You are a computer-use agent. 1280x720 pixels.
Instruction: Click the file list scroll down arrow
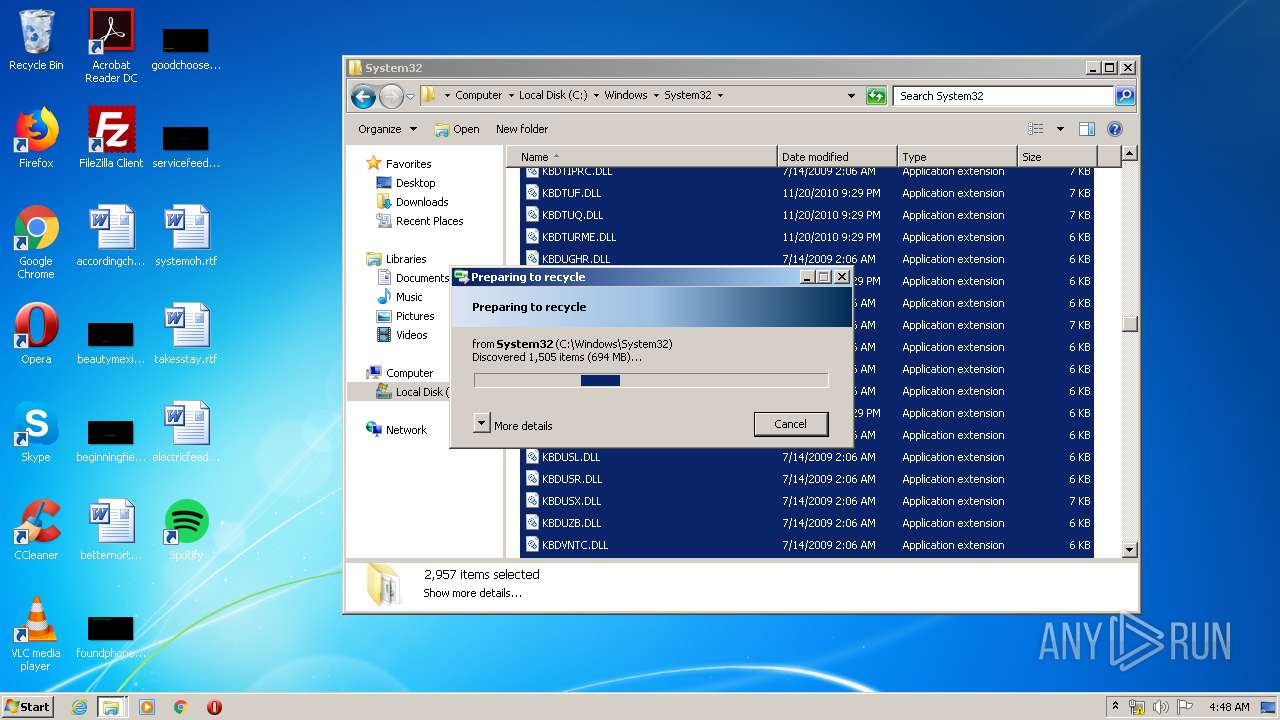pos(1130,550)
